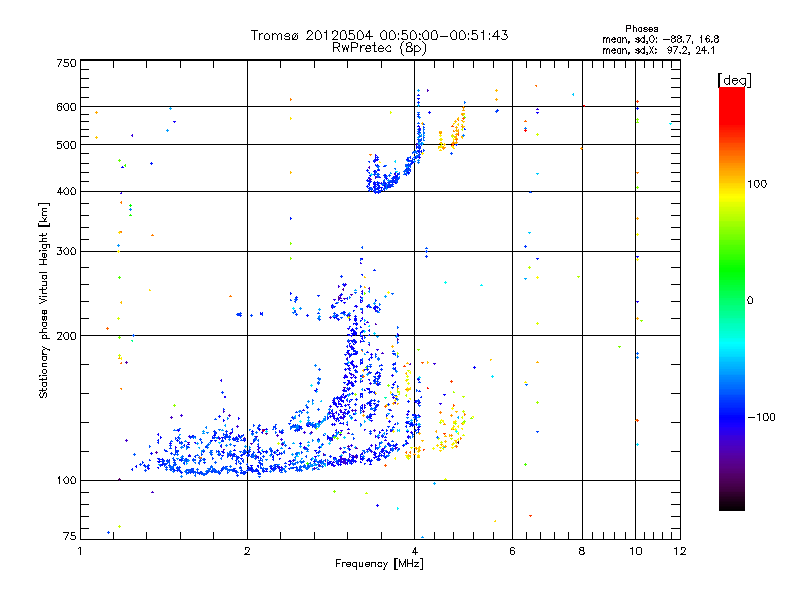Click the black bottom of the color bar
Image resolution: width=800 pixels, height=600 pixels.
point(732,504)
